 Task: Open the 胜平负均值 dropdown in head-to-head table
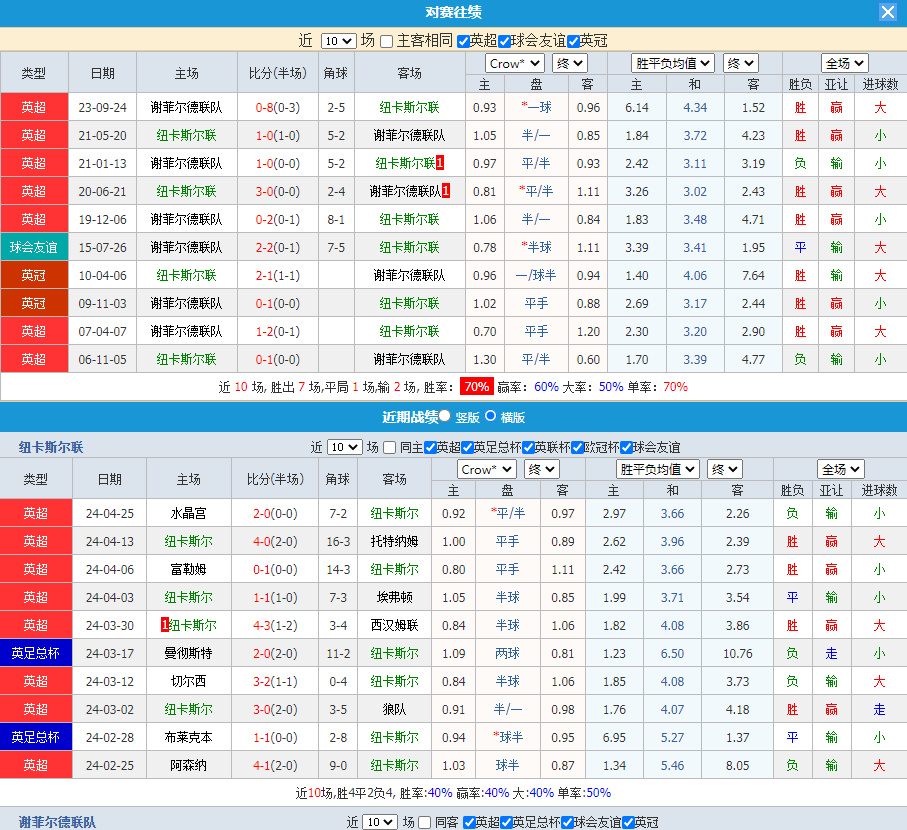pos(673,63)
